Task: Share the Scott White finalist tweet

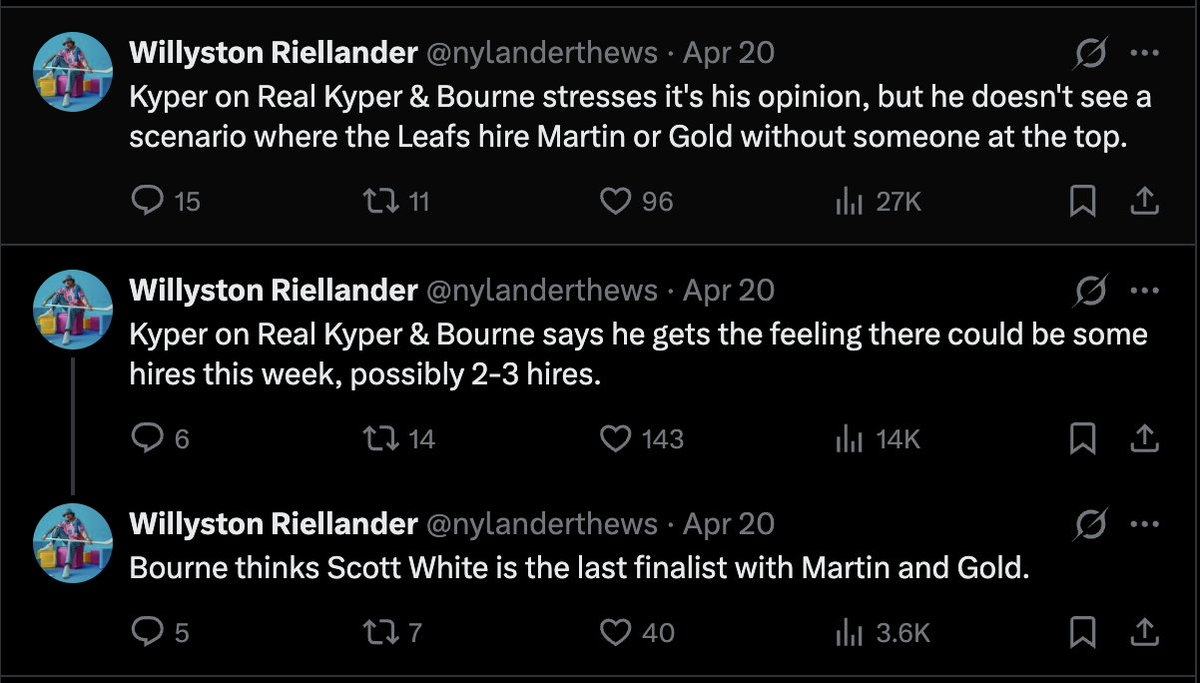Action: (1144, 632)
